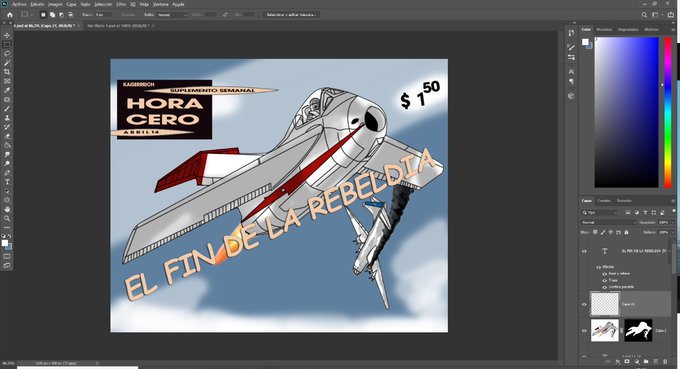This screenshot has width=680, height=369.
Task: Hide the EL FIN DE LA REBELDIA text layer
Action: (584, 251)
